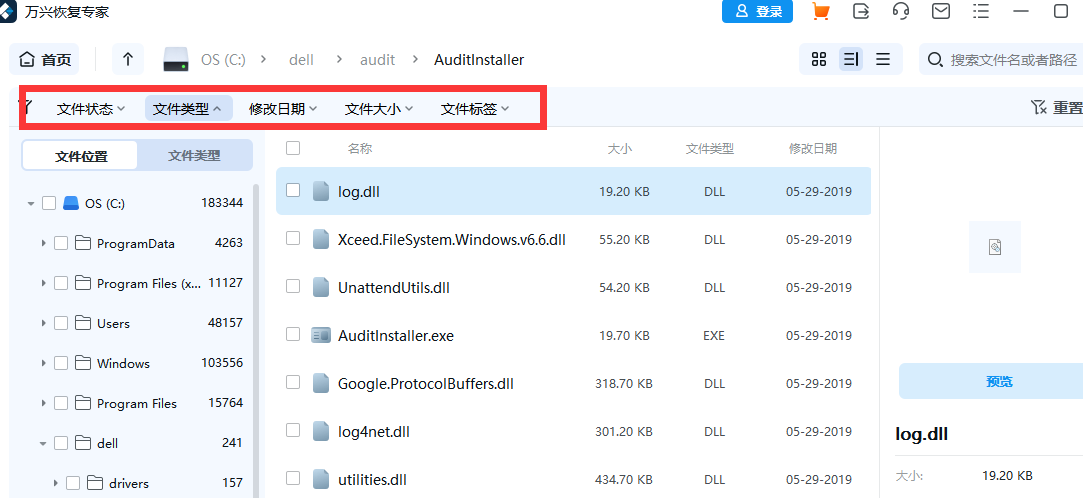Click the search magnifier icon

pos(935,60)
